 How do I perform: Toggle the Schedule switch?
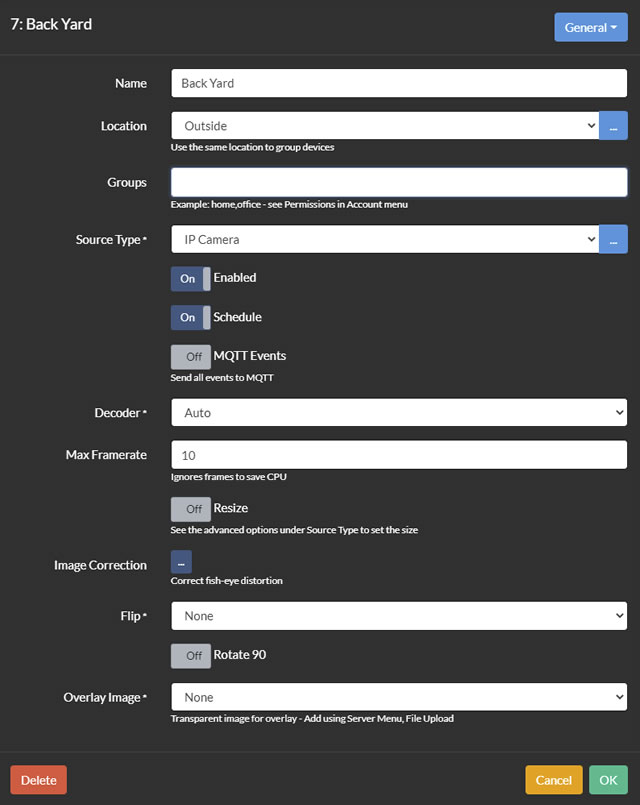point(191,317)
